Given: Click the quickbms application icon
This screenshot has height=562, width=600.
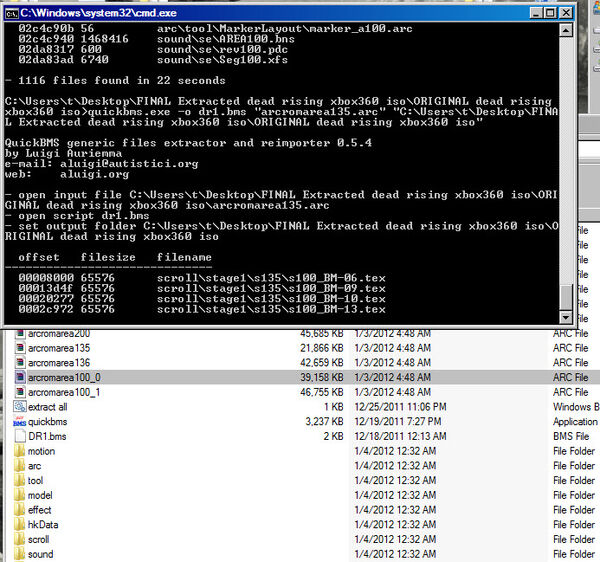Looking at the screenshot, I should [x=20, y=422].
